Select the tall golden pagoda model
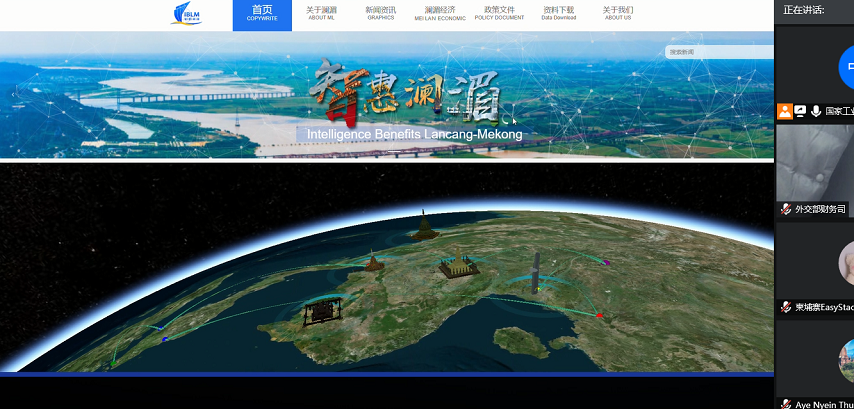854x409 pixels. tap(424, 226)
